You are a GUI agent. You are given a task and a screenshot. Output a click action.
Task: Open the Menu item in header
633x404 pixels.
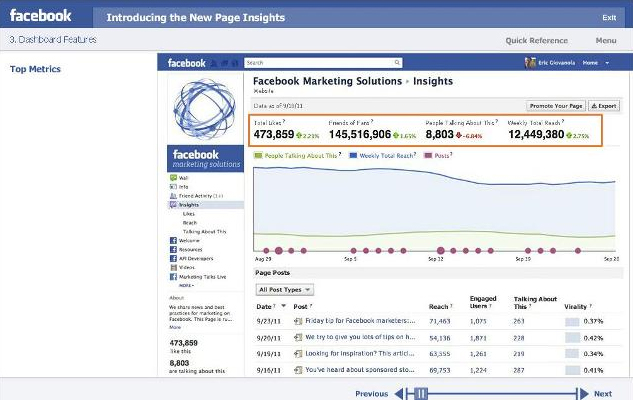click(605, 41)
